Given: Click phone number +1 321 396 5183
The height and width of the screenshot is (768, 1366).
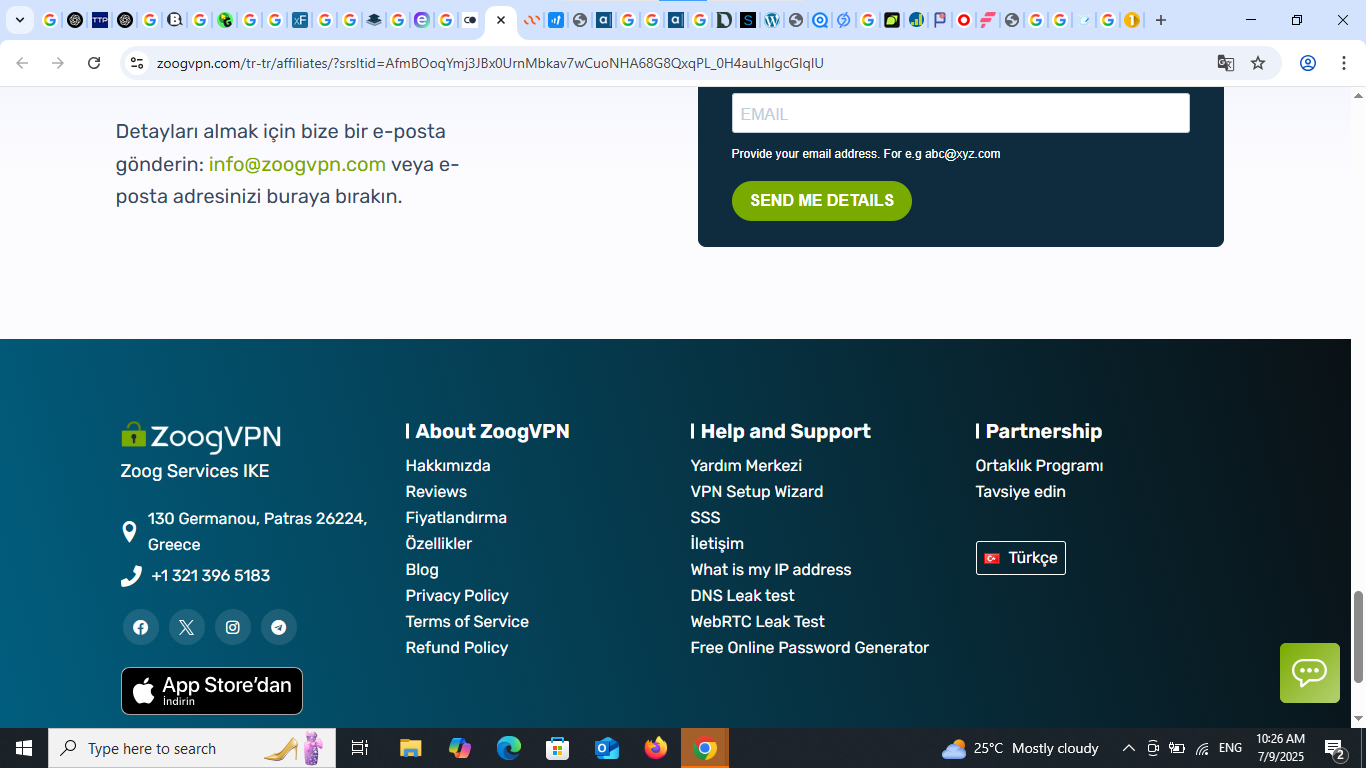Looking at the screenshot, I should point(211,576).
